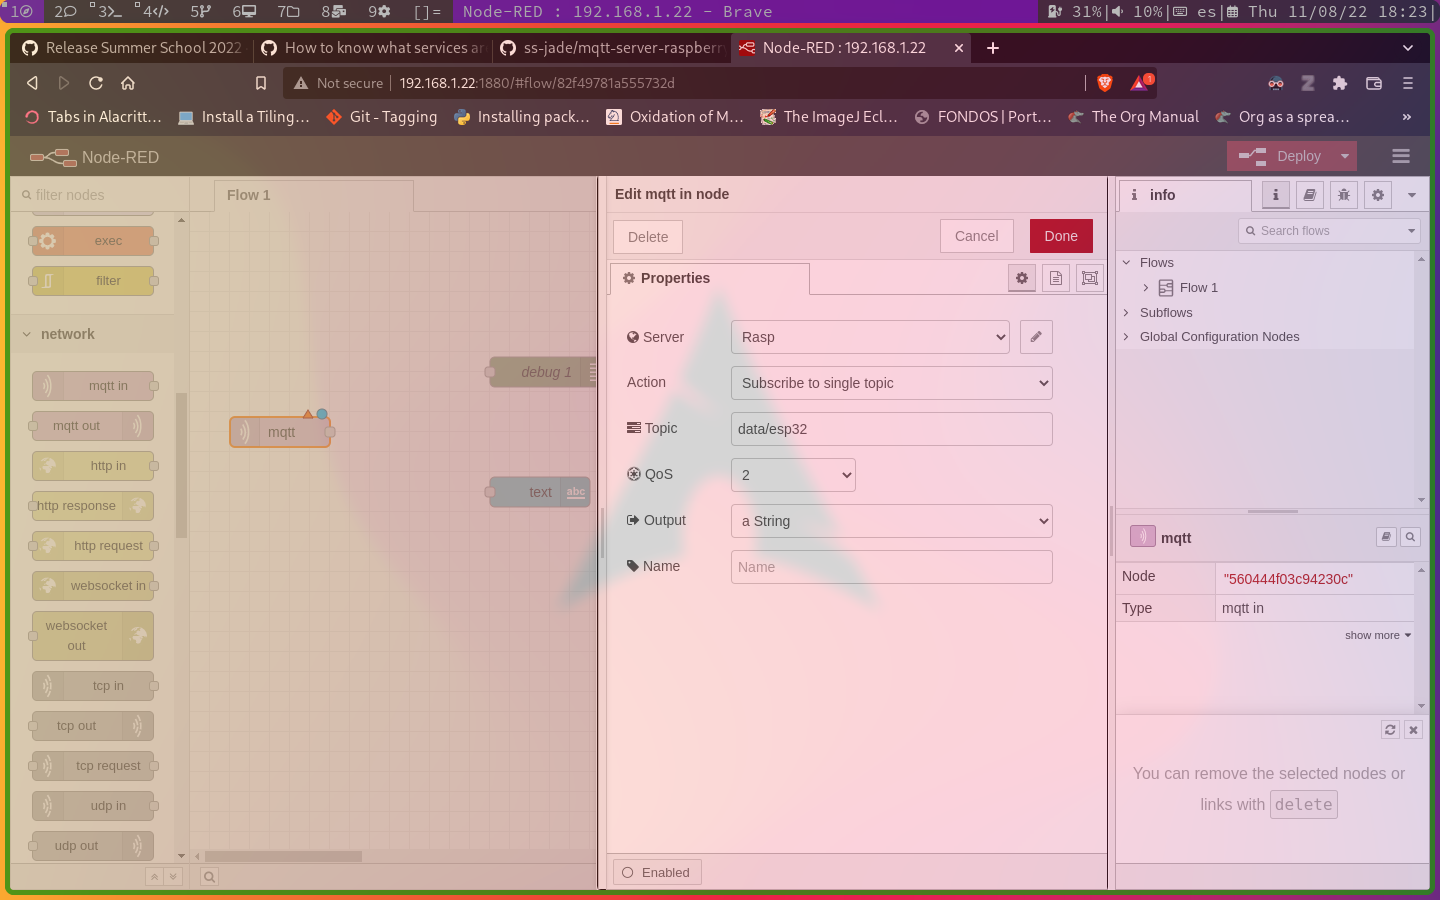Viewport: 1440px width, 900px height.
Task: Open node properties gear icon tab
Action: point(1022,278)
